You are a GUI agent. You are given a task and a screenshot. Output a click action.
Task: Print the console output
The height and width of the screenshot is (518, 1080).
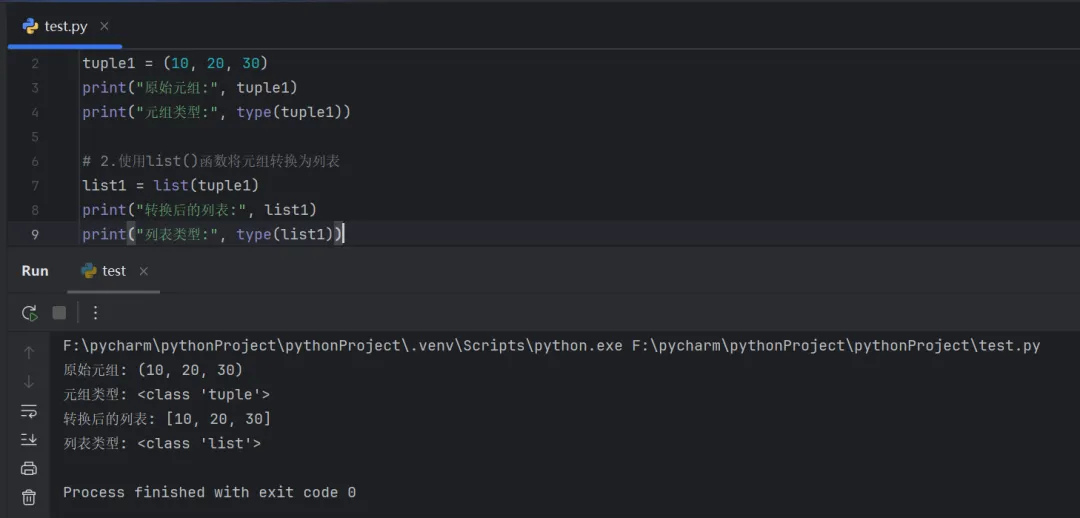29,468
